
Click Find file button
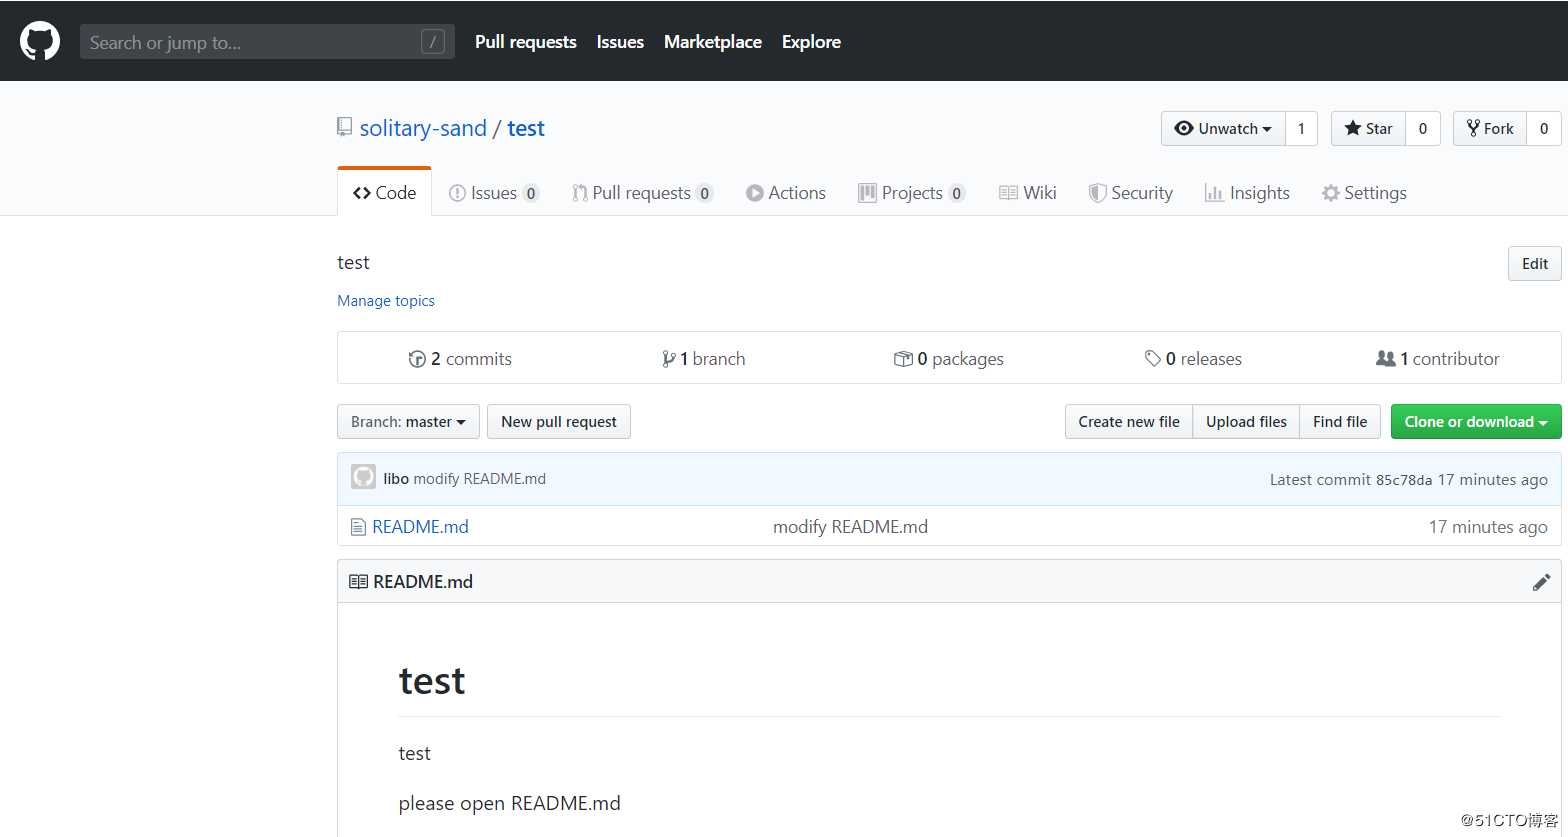tap(1340, 421)
